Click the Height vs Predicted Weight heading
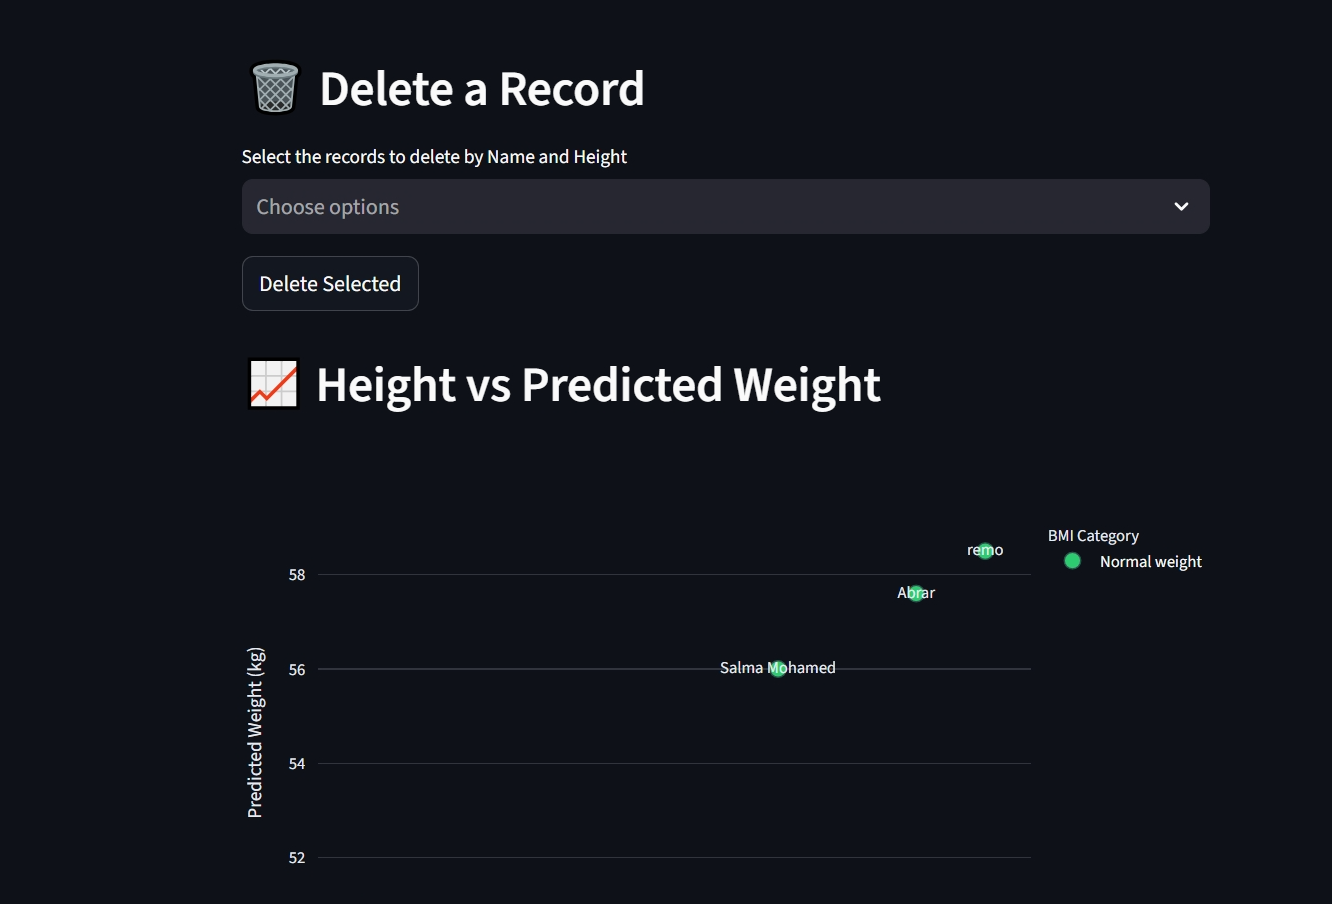 click(598, 385)
